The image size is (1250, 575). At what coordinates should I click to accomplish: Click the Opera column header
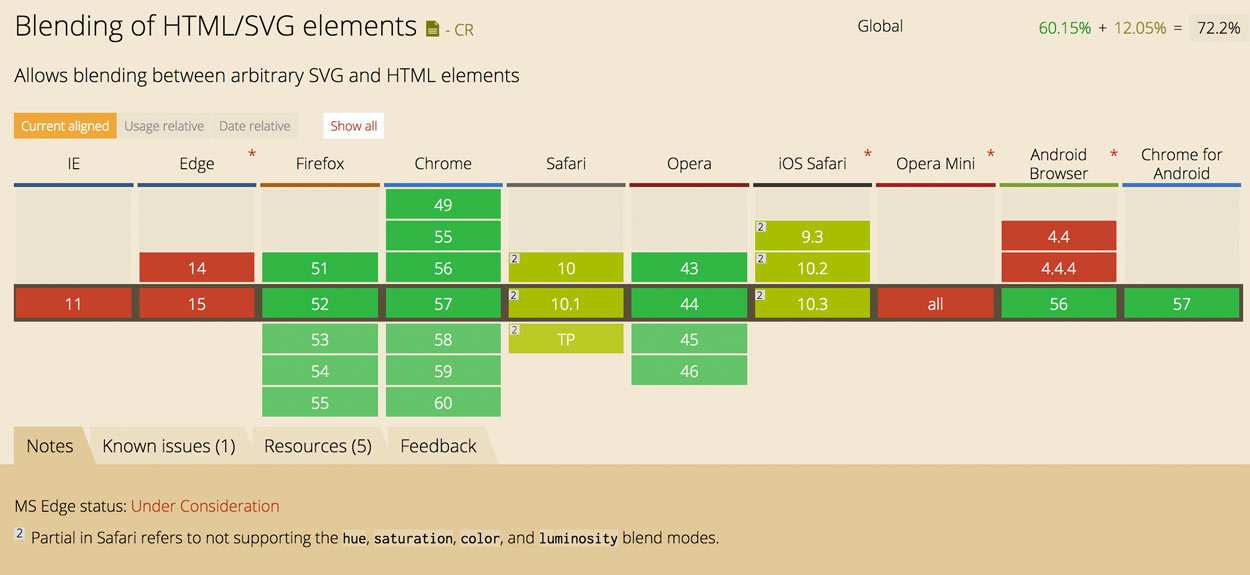click(689, 164)
